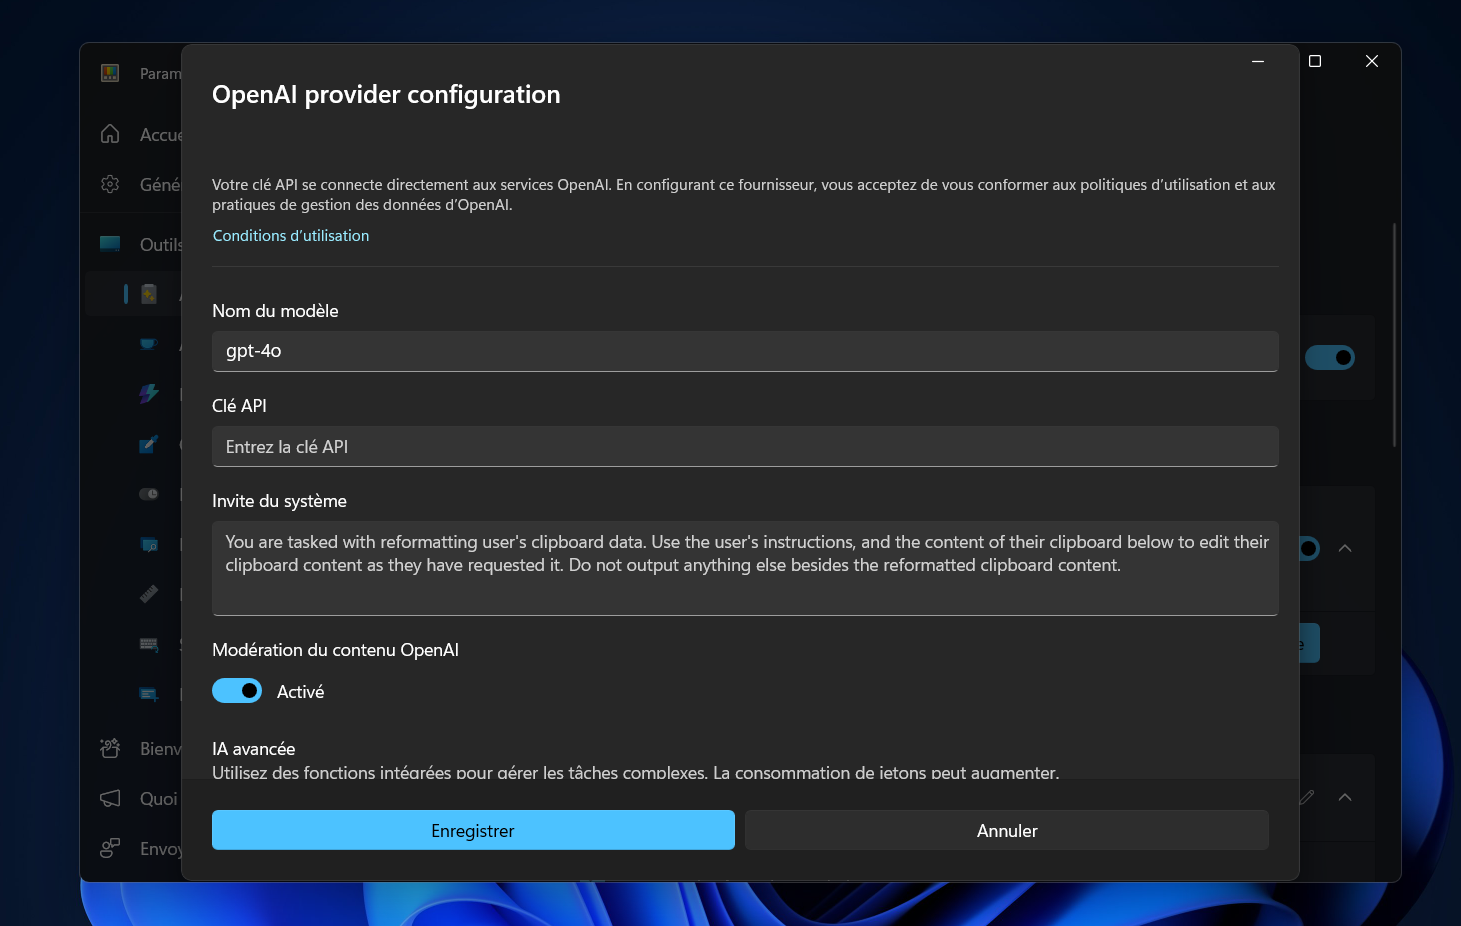The image size is (1461, 926).
Task: Maximize the Settings window
Action: click(1315, 61)
